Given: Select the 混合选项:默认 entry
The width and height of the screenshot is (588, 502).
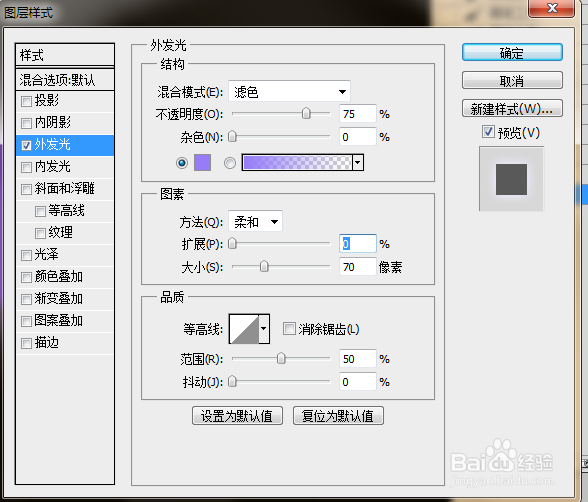Looking at the screenshot, I should [65, 79].
